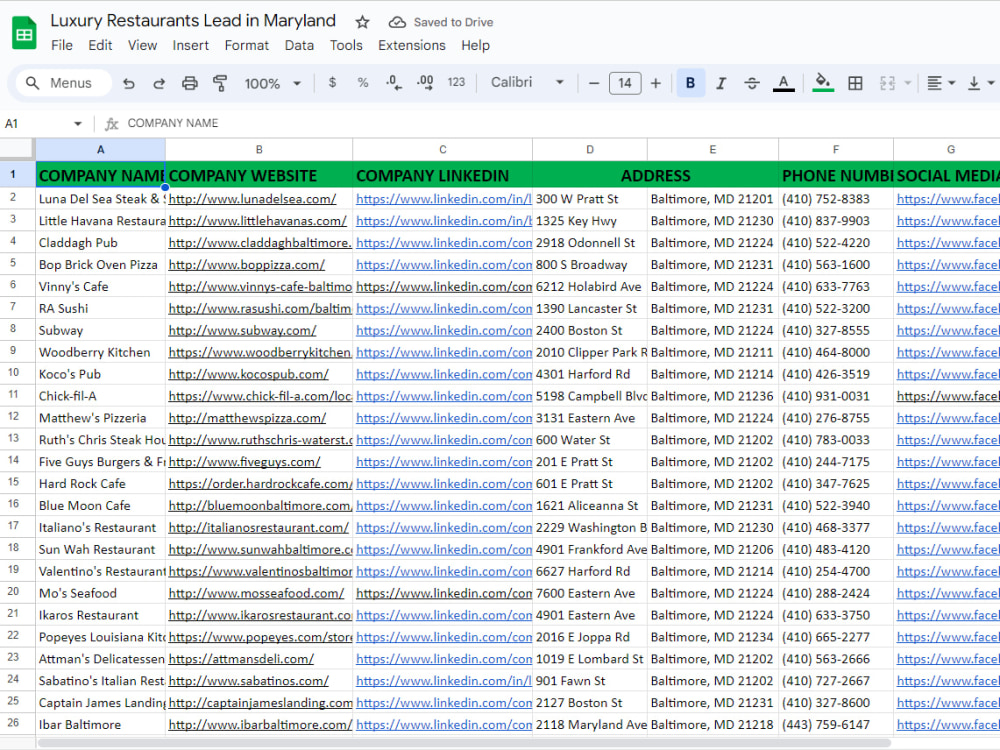Screen dimensions: 1000x750
Task: Toggle italic formatting
Action: click(721, 83)
